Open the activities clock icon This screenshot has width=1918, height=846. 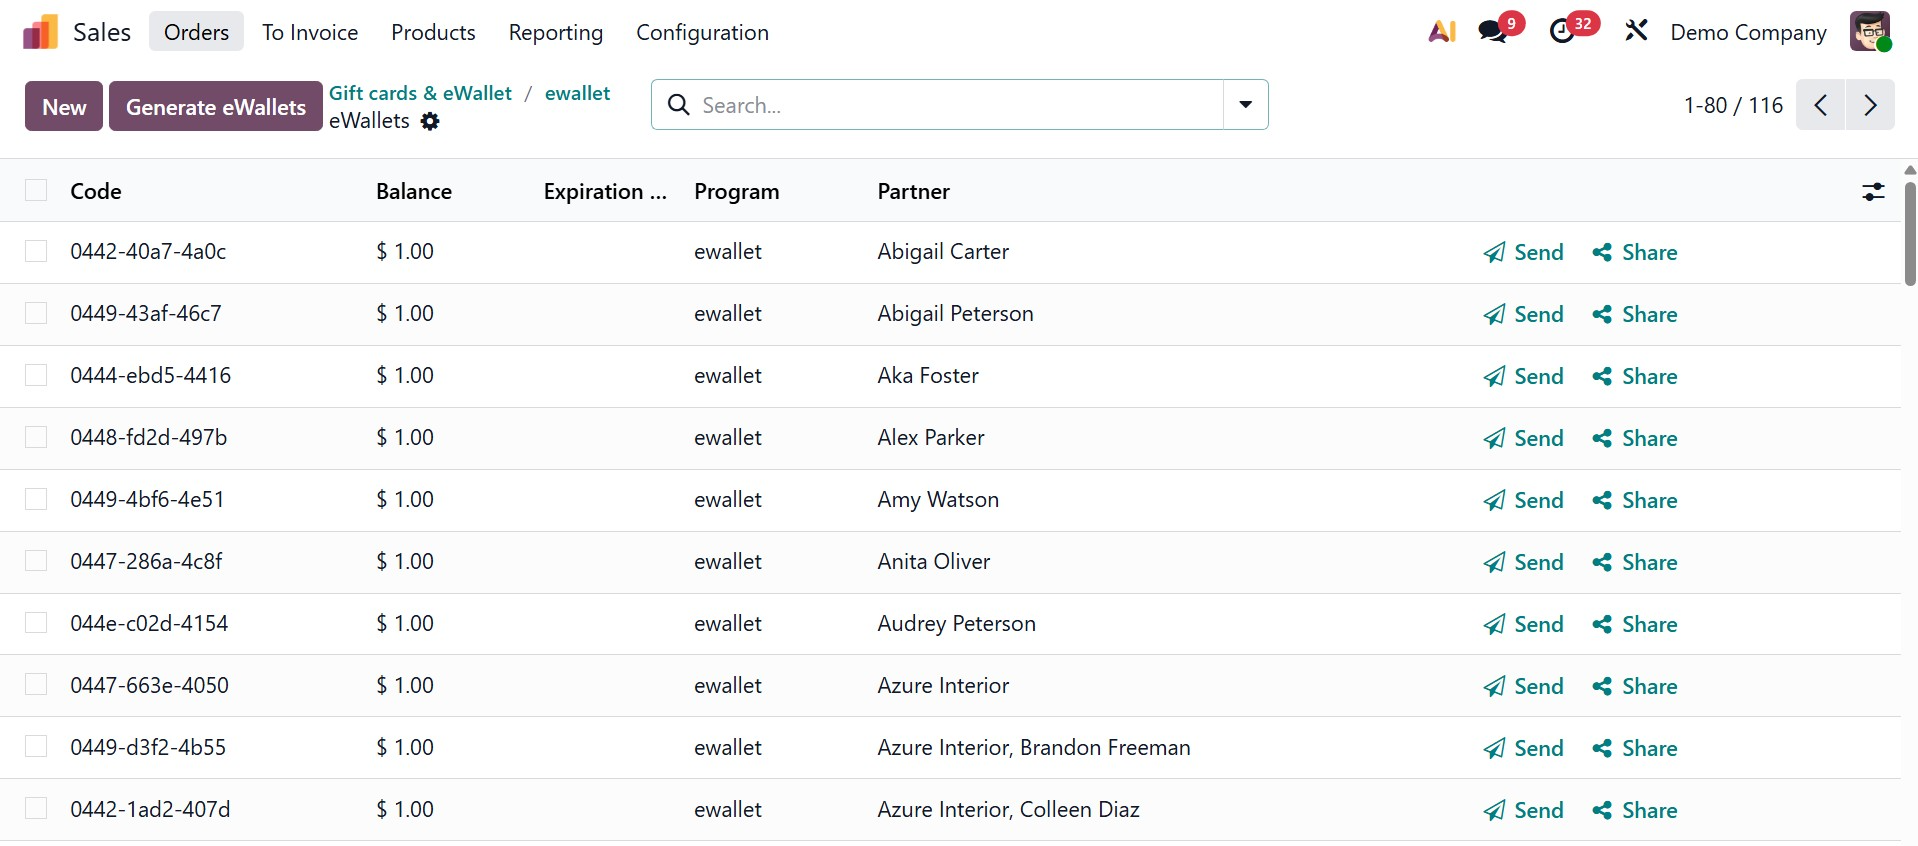[1562, 32]
